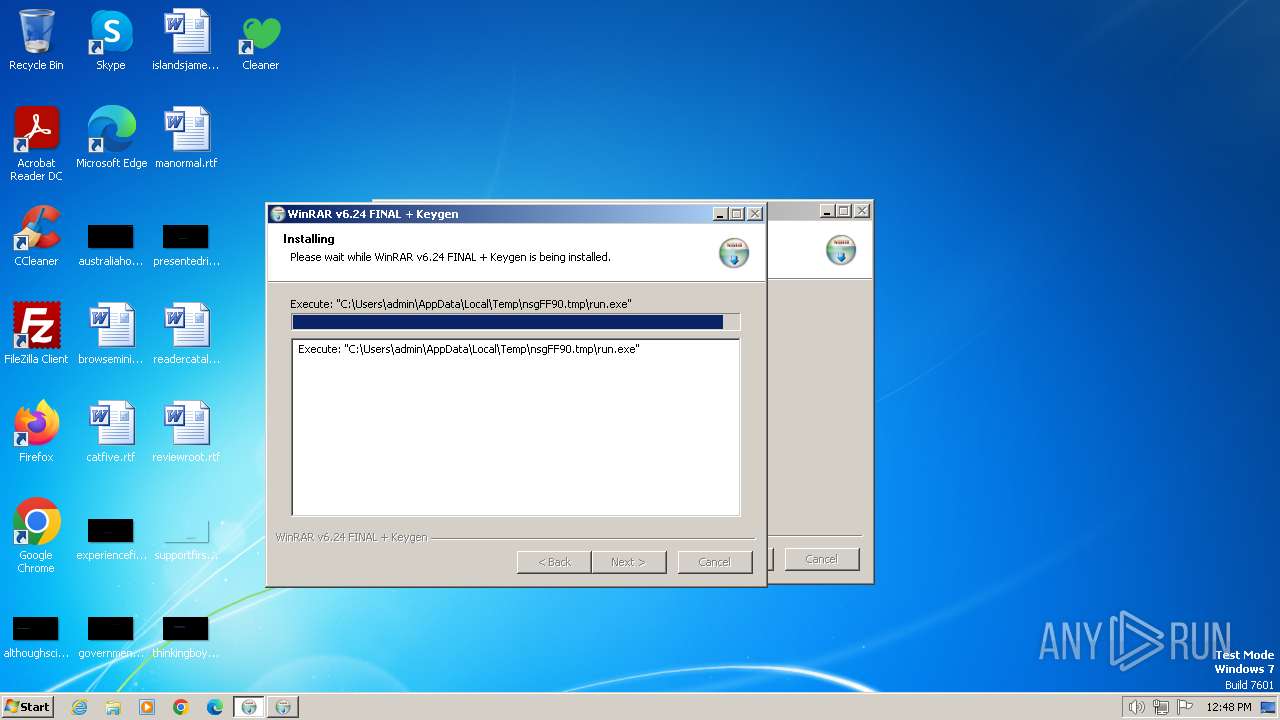Click the disabled Back button
Viewport: 1280px width, 720px height.
pyautogui.click(x=554, y=562)
